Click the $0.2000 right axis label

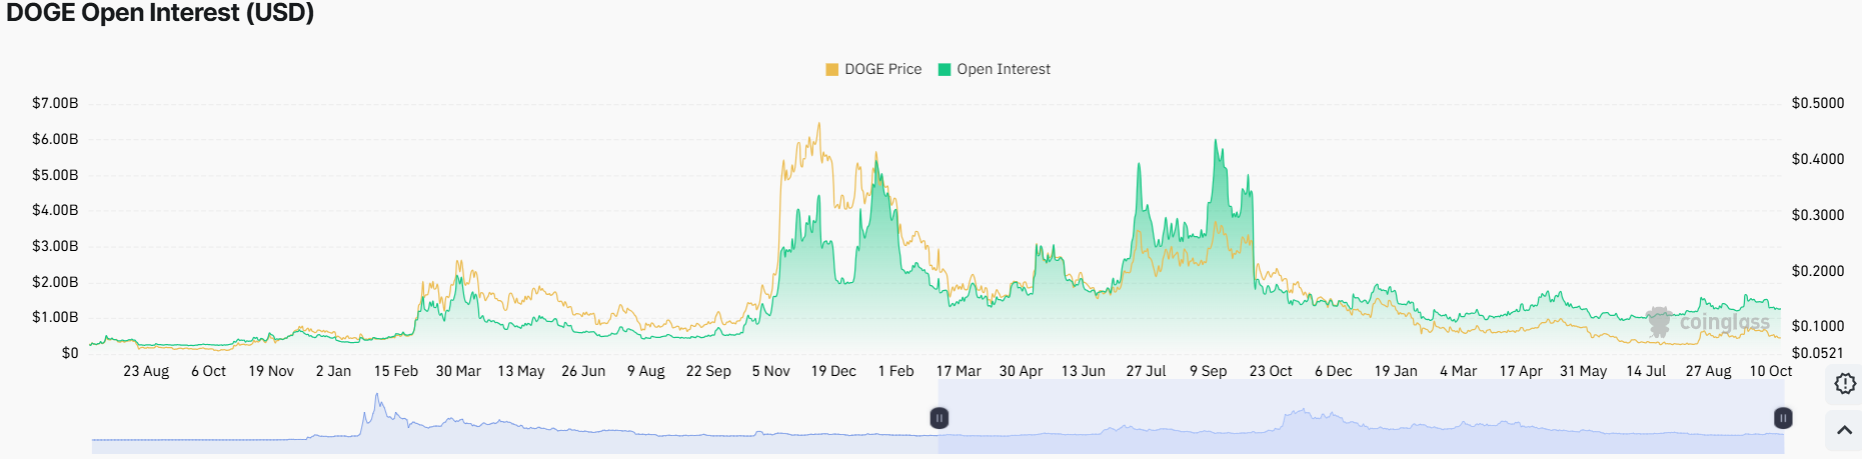(1818, 271)
